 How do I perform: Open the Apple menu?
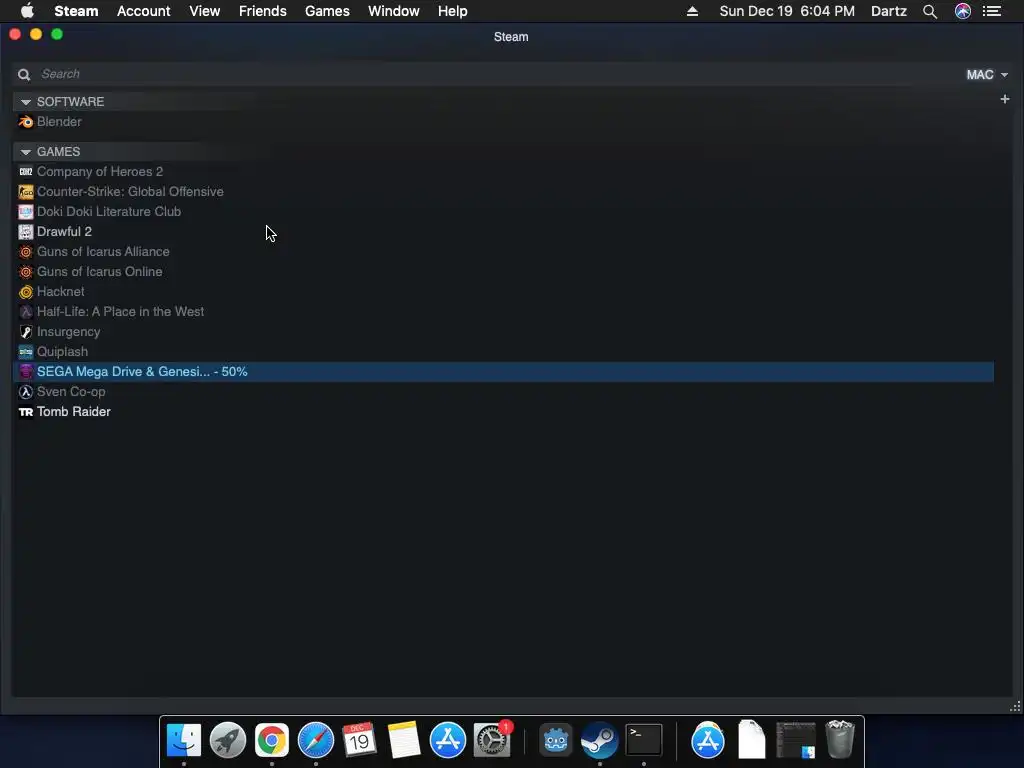point(27,11)
